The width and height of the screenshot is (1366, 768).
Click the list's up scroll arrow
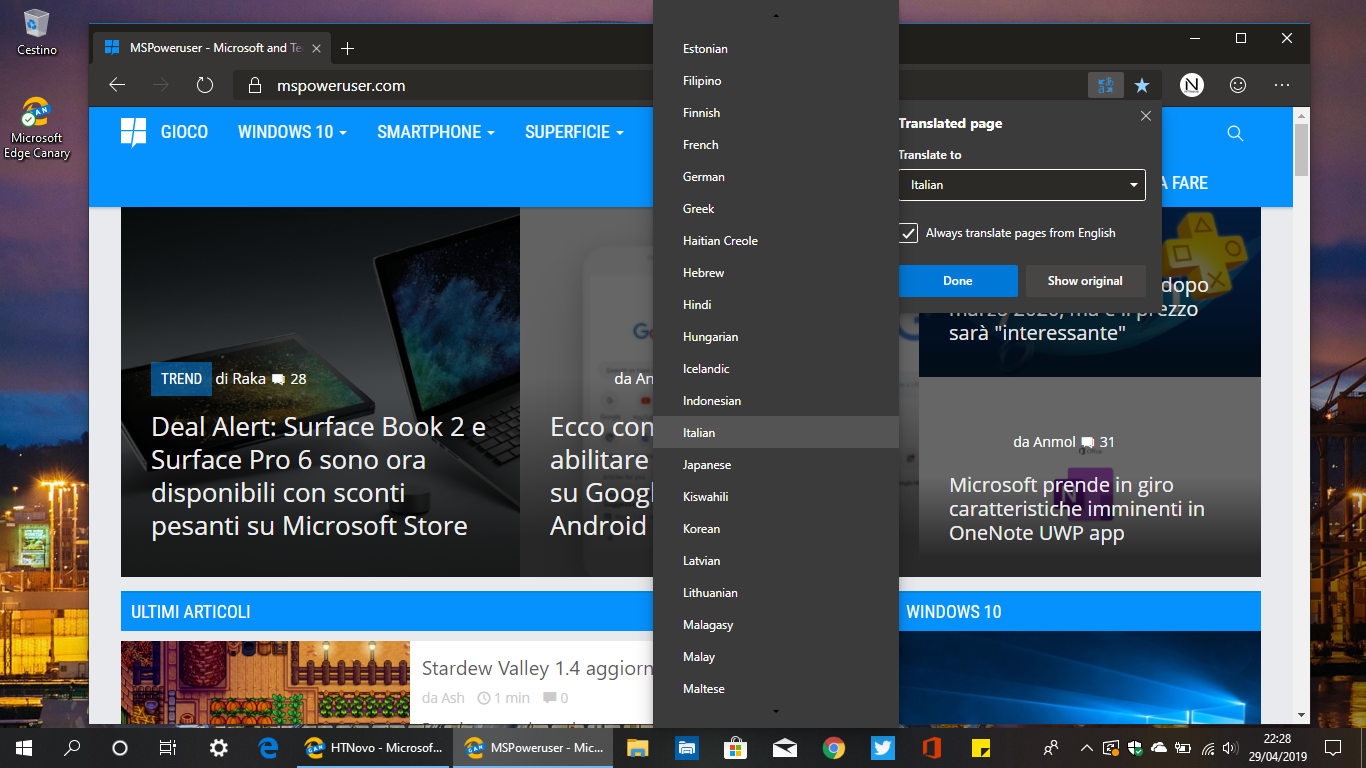click(776, 15)
